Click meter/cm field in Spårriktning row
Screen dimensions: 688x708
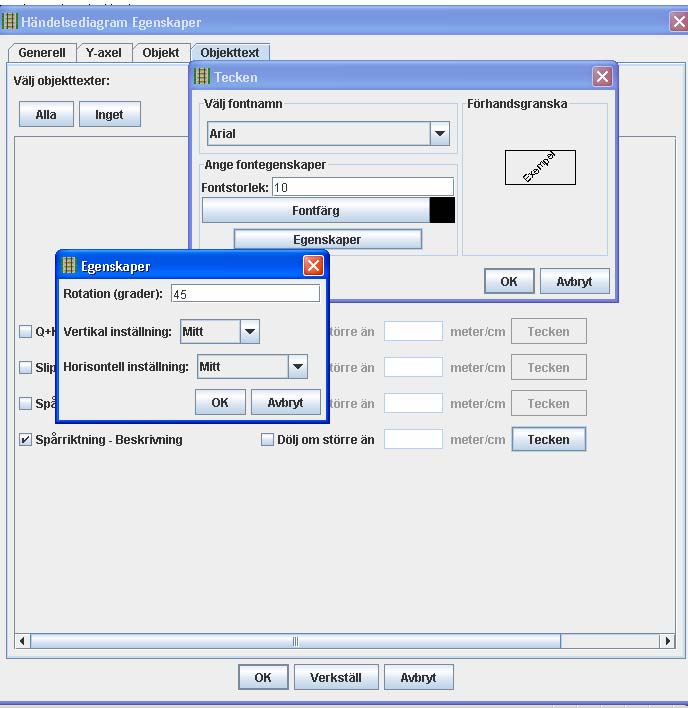[413, 439]
